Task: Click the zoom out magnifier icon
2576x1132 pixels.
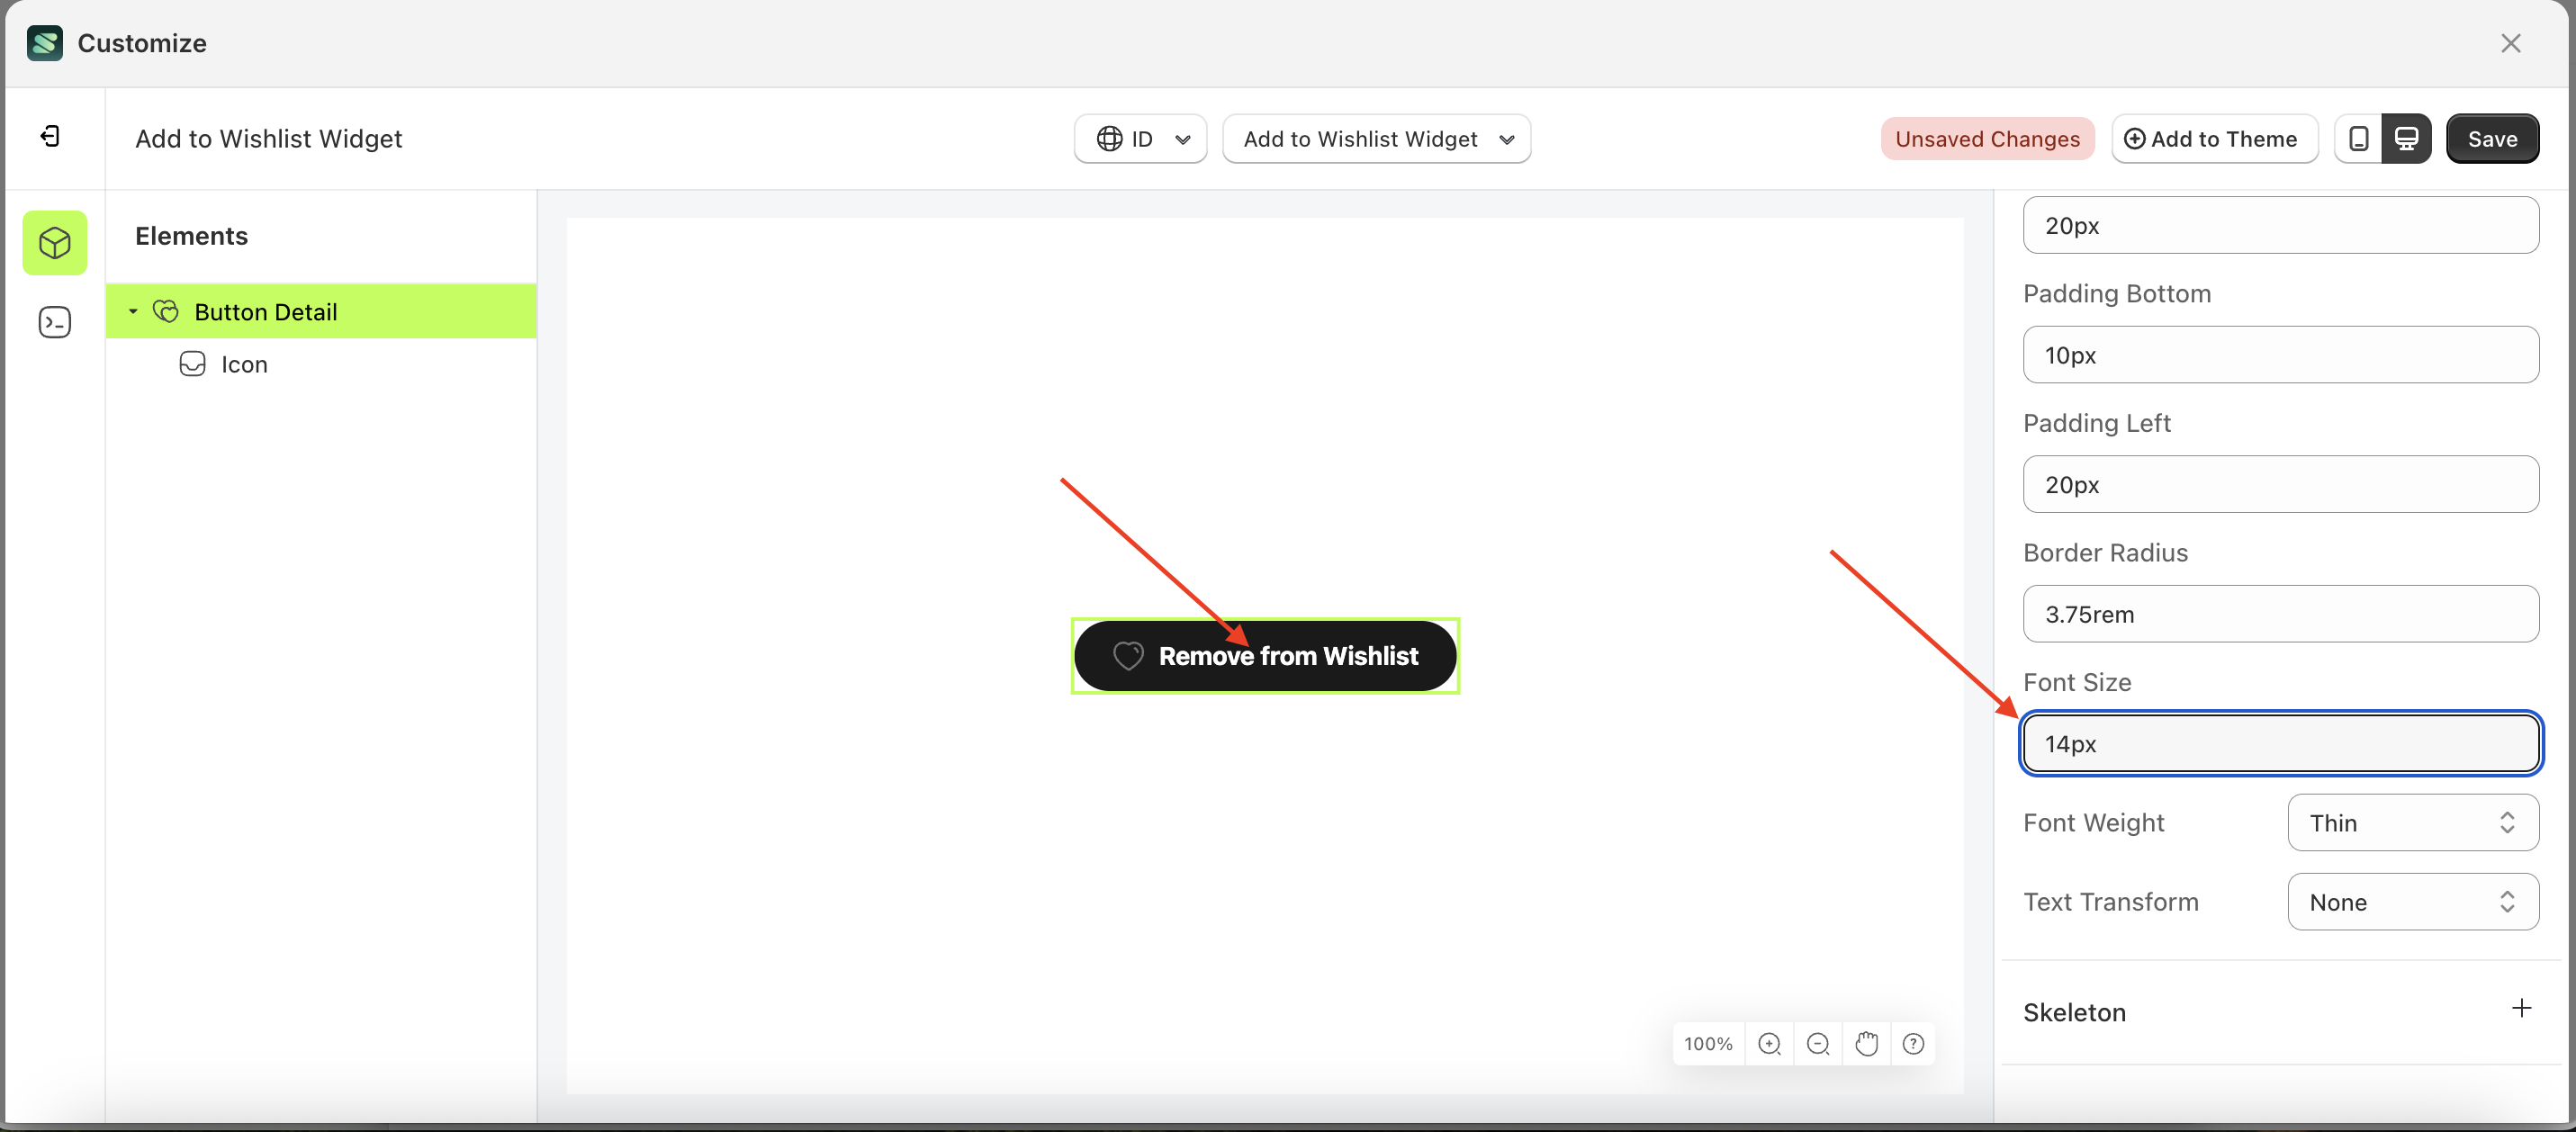Action: (1818, 1043)
